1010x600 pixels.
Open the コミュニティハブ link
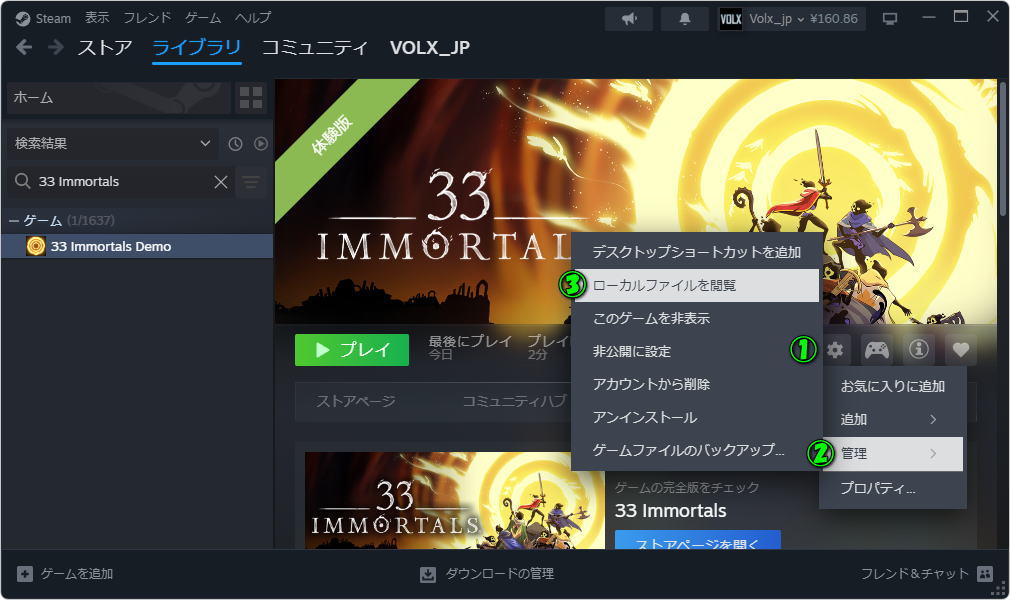tap(515, 402)
